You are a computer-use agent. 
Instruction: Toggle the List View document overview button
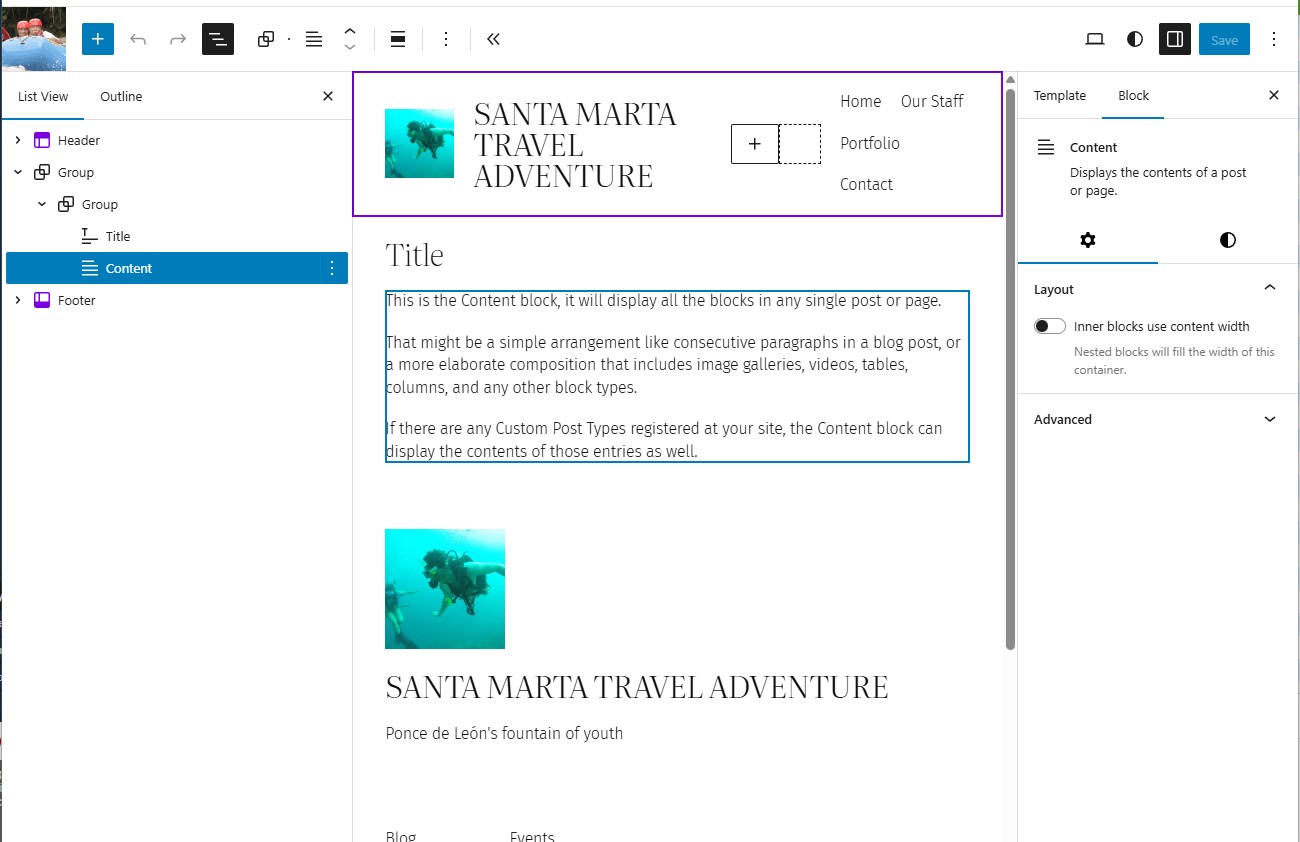(217, 39)
